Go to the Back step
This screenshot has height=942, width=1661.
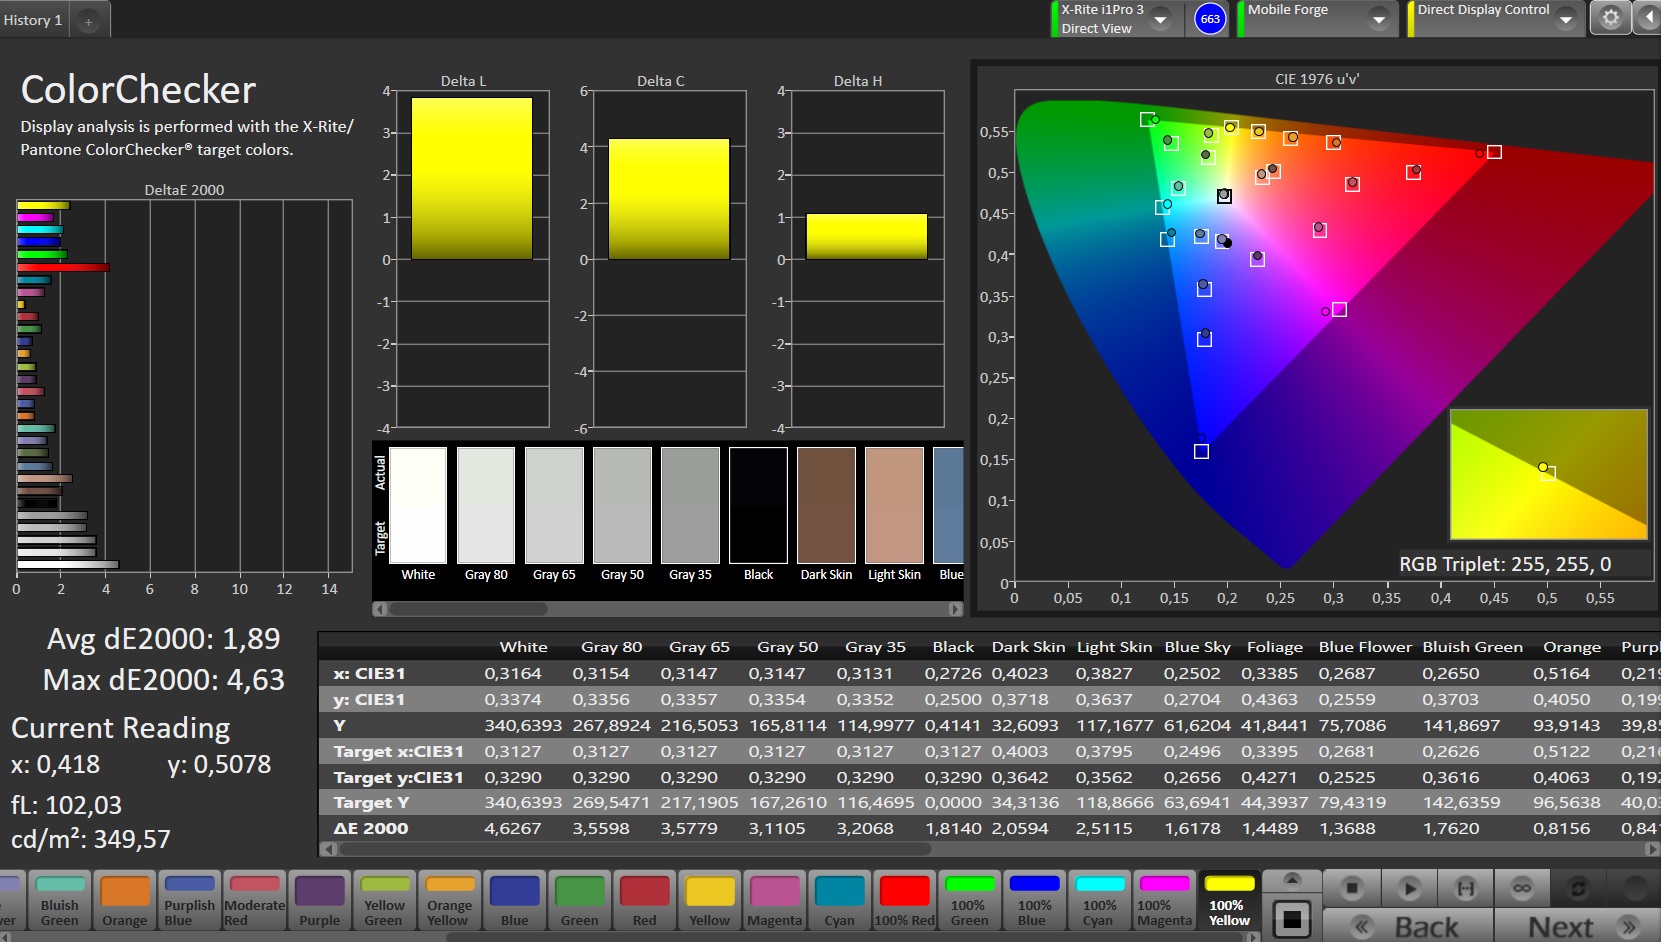click(x=1408, y=926)
